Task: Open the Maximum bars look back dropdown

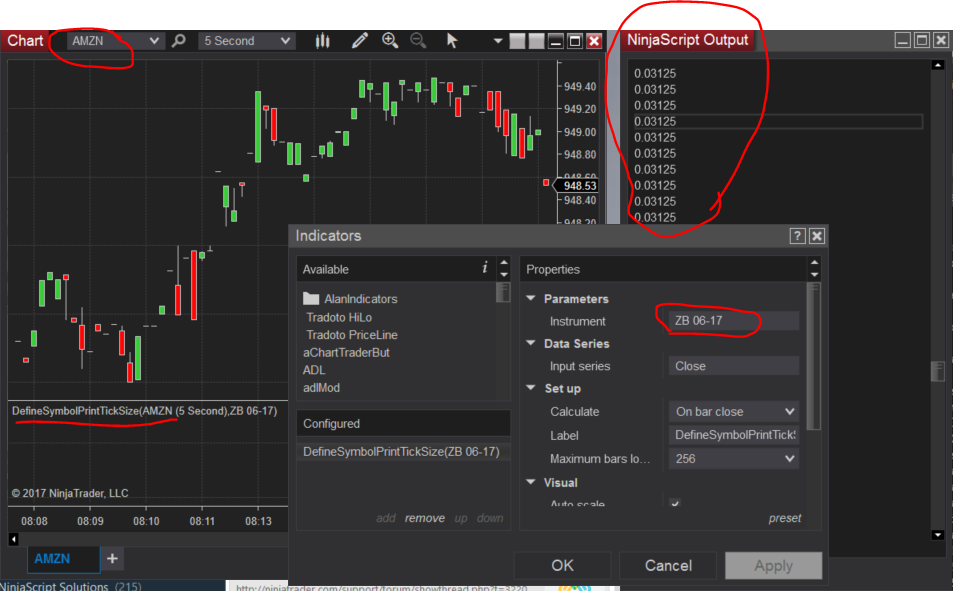Action: [x=733, y=458]
